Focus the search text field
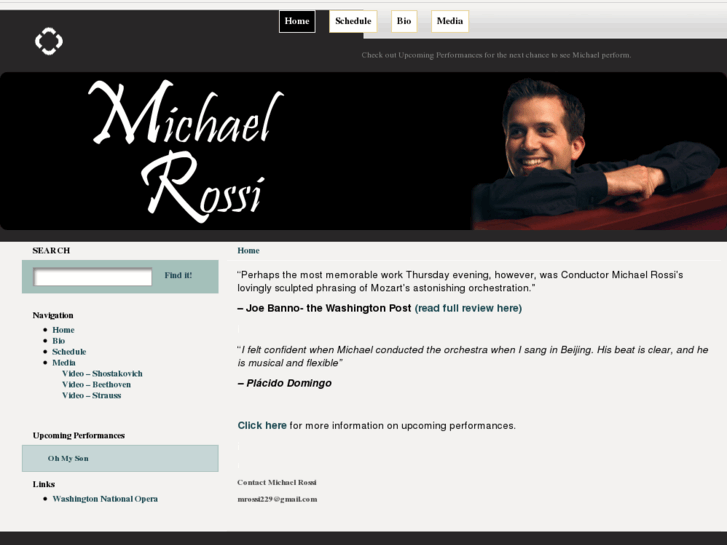This screenshot has width=727, height=545. [93, 277]
